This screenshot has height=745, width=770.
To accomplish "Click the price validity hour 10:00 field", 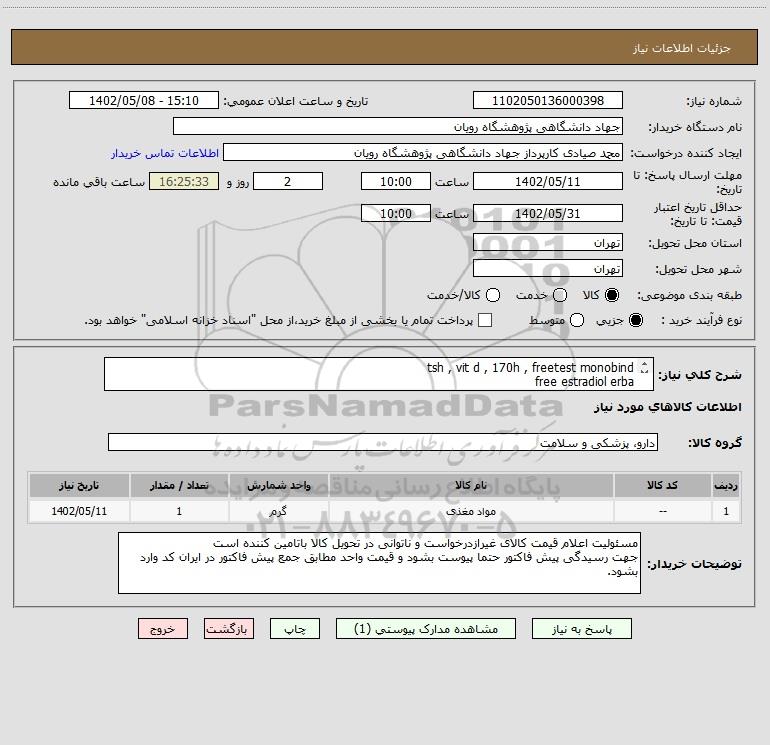I will [396, 213].
